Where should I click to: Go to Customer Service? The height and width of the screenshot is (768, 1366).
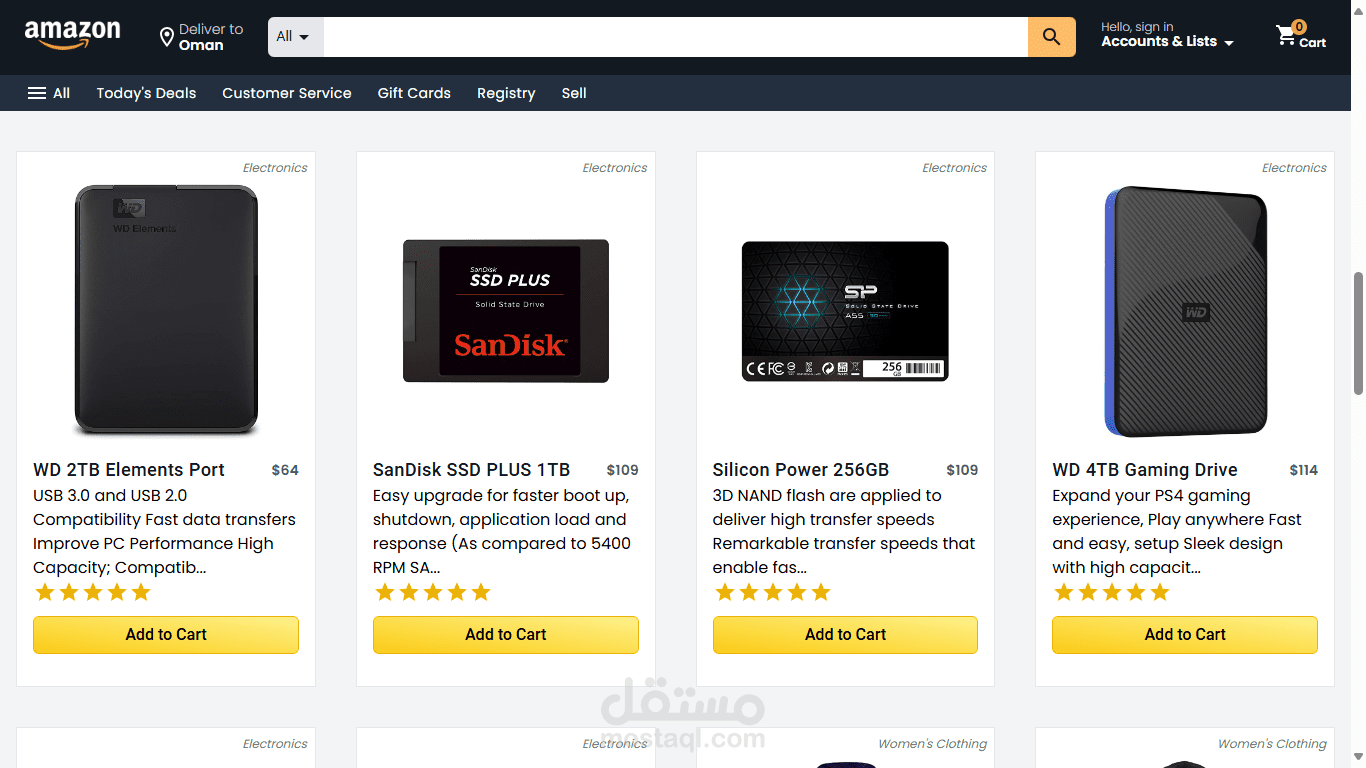(x=287, y=93)
